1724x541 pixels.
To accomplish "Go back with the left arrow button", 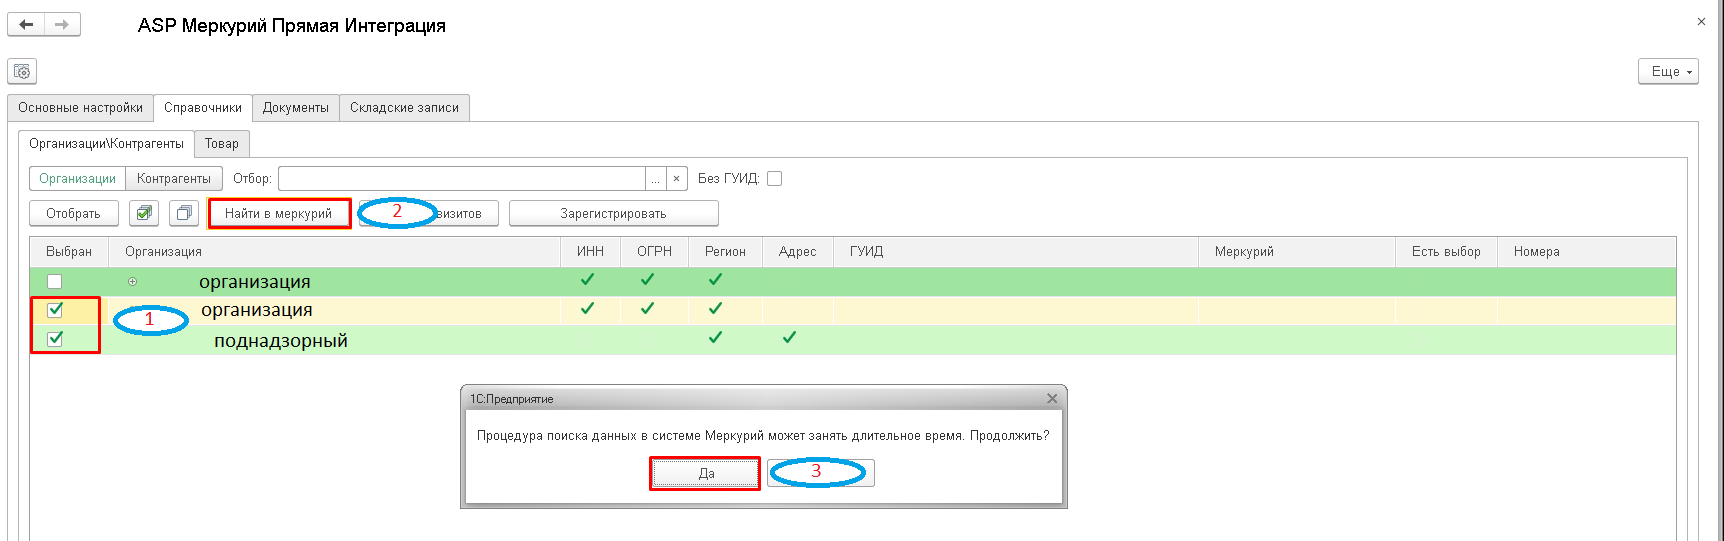I will pos(26,24).
